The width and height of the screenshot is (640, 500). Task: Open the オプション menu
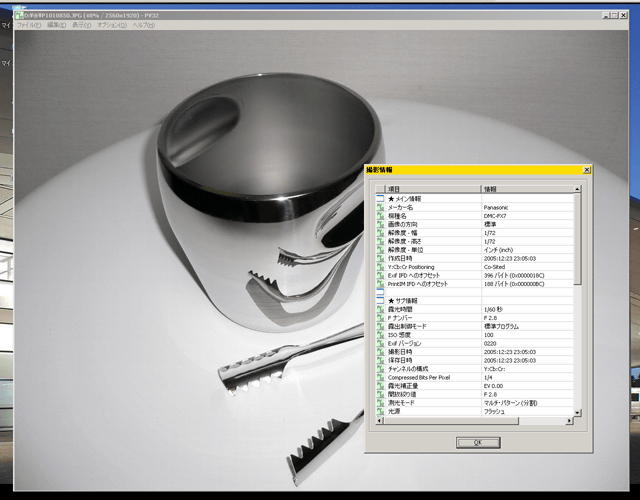[112, 25]
